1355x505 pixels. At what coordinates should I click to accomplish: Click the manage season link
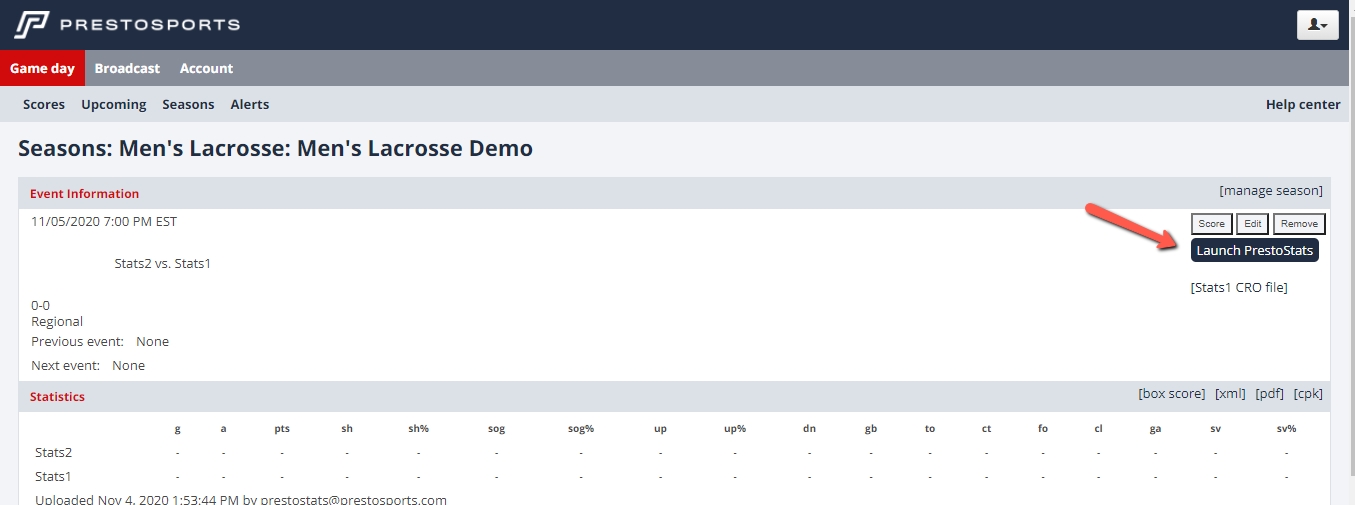pyautogui.click(x=1270, y=190)
